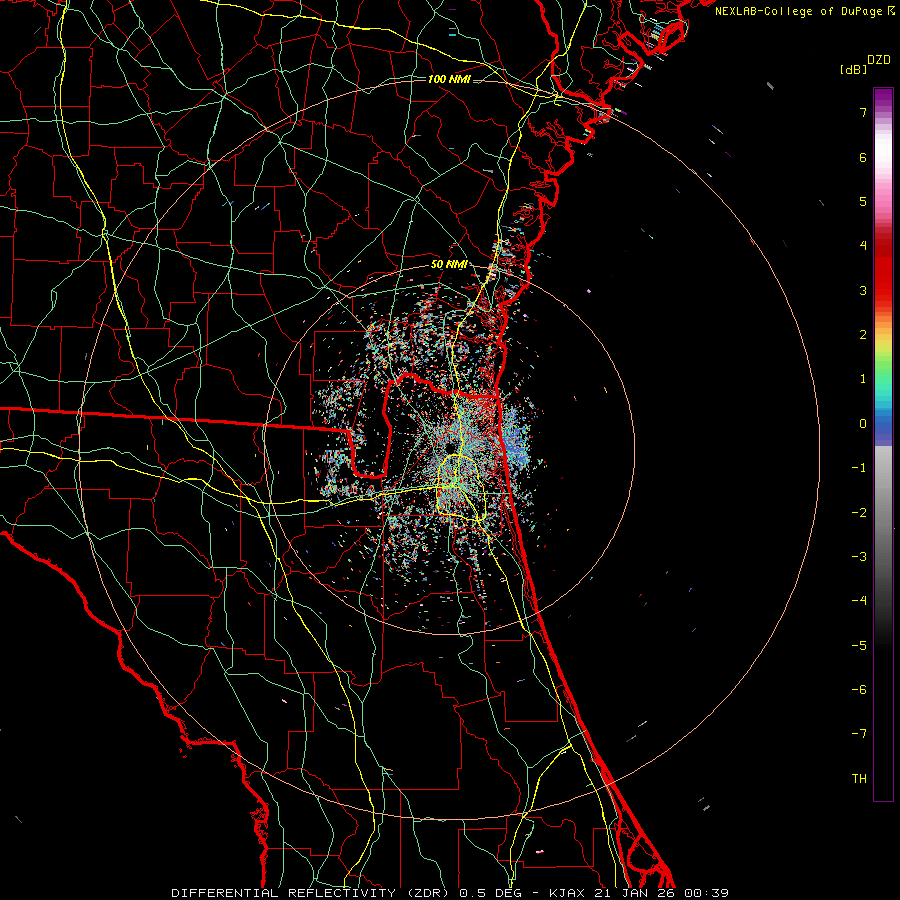Click the 2 tick label on the scale
Screen dimensions: 900x900
[863, 335]
